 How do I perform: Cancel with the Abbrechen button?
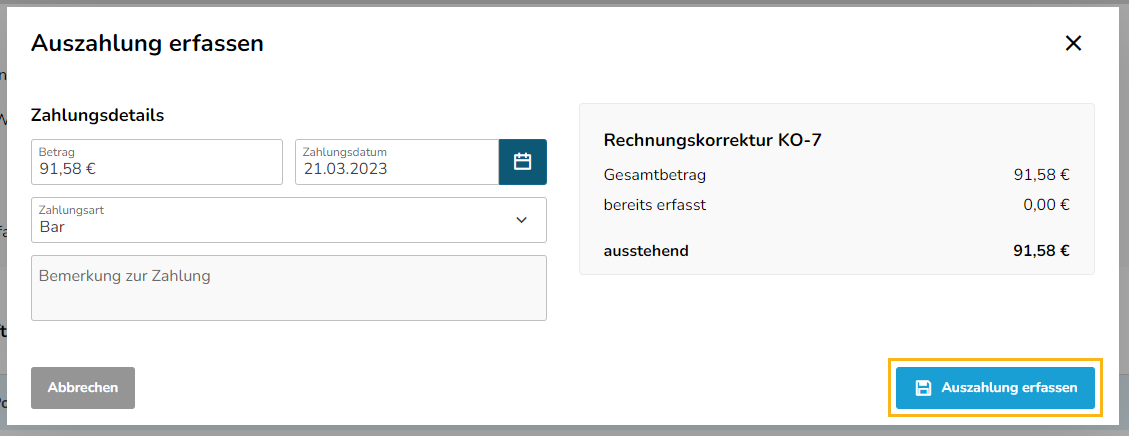[83, 388]
